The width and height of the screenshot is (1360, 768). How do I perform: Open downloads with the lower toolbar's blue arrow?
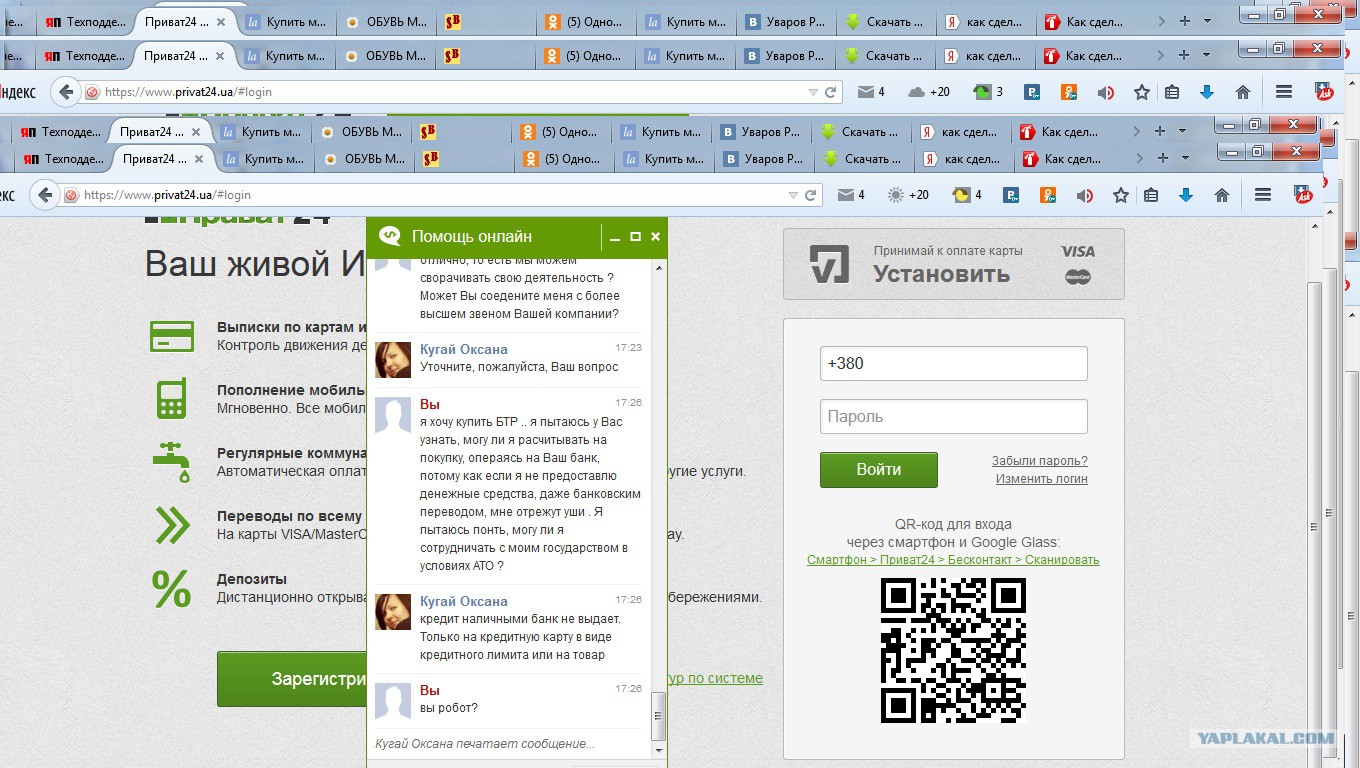pos(1186,195)
